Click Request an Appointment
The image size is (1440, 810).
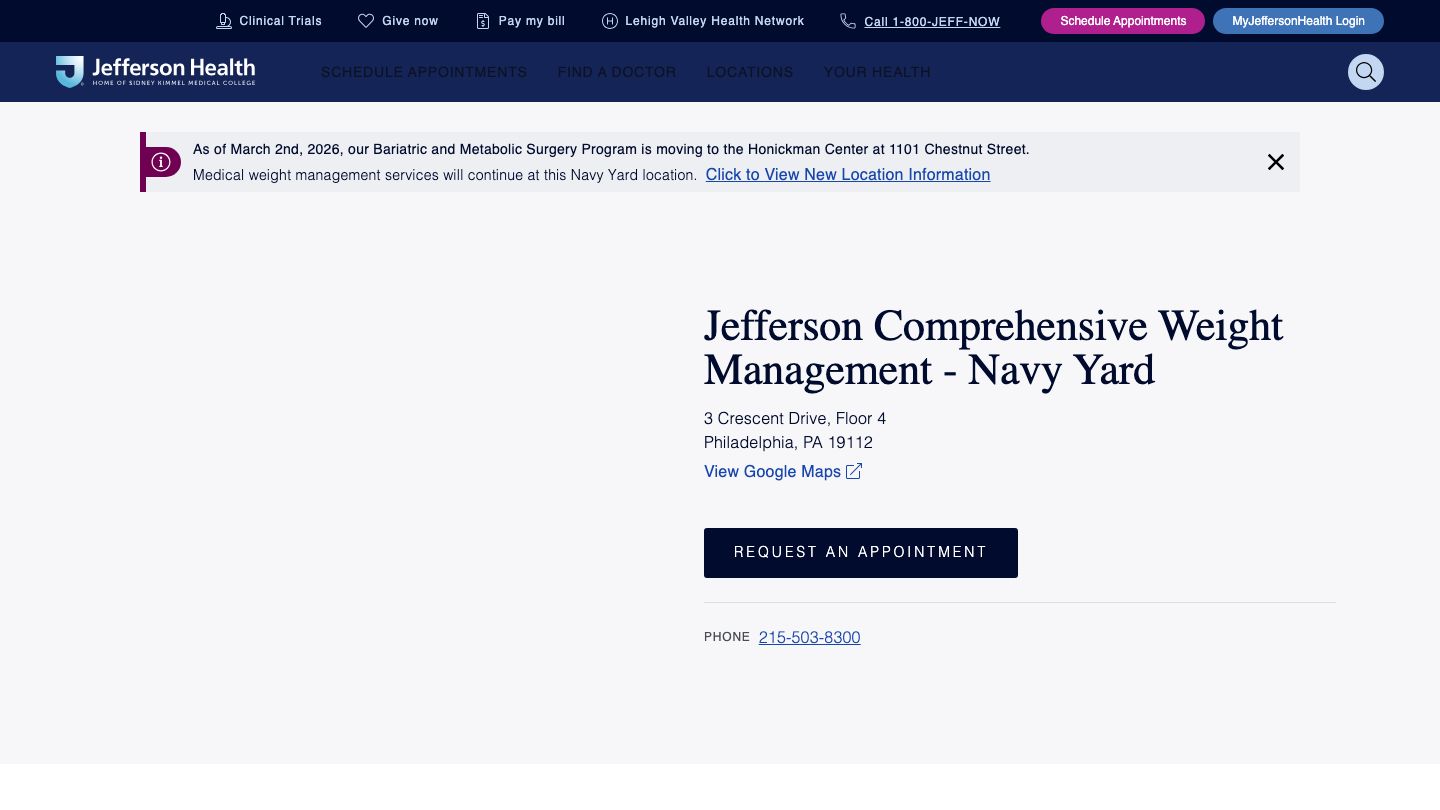click(x=860, y=552)
